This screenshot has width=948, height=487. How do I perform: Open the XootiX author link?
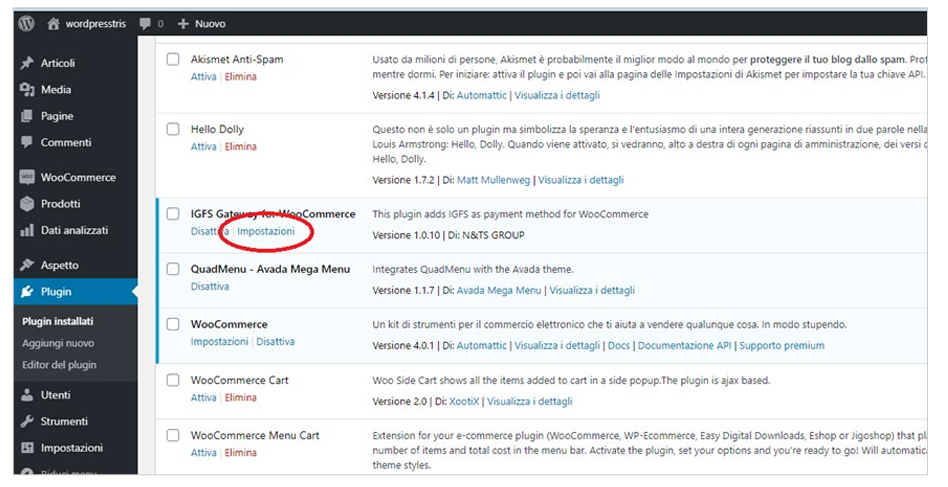pos(464,401)
